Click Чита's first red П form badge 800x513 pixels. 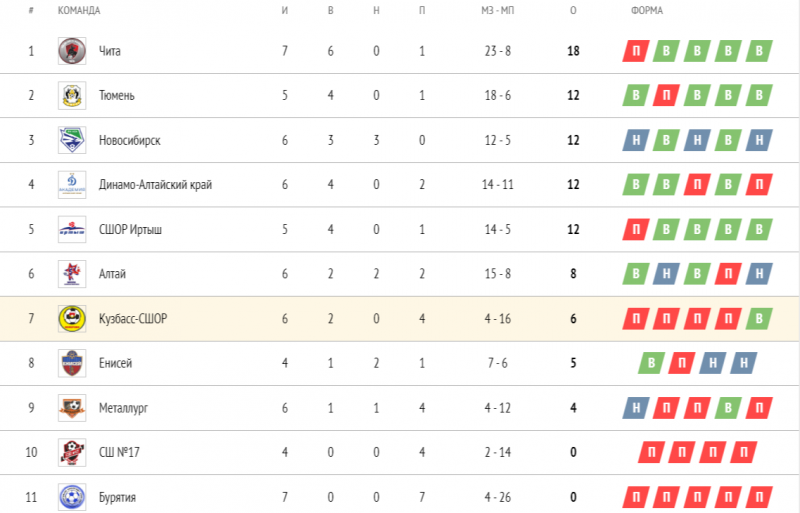point(634,51)
